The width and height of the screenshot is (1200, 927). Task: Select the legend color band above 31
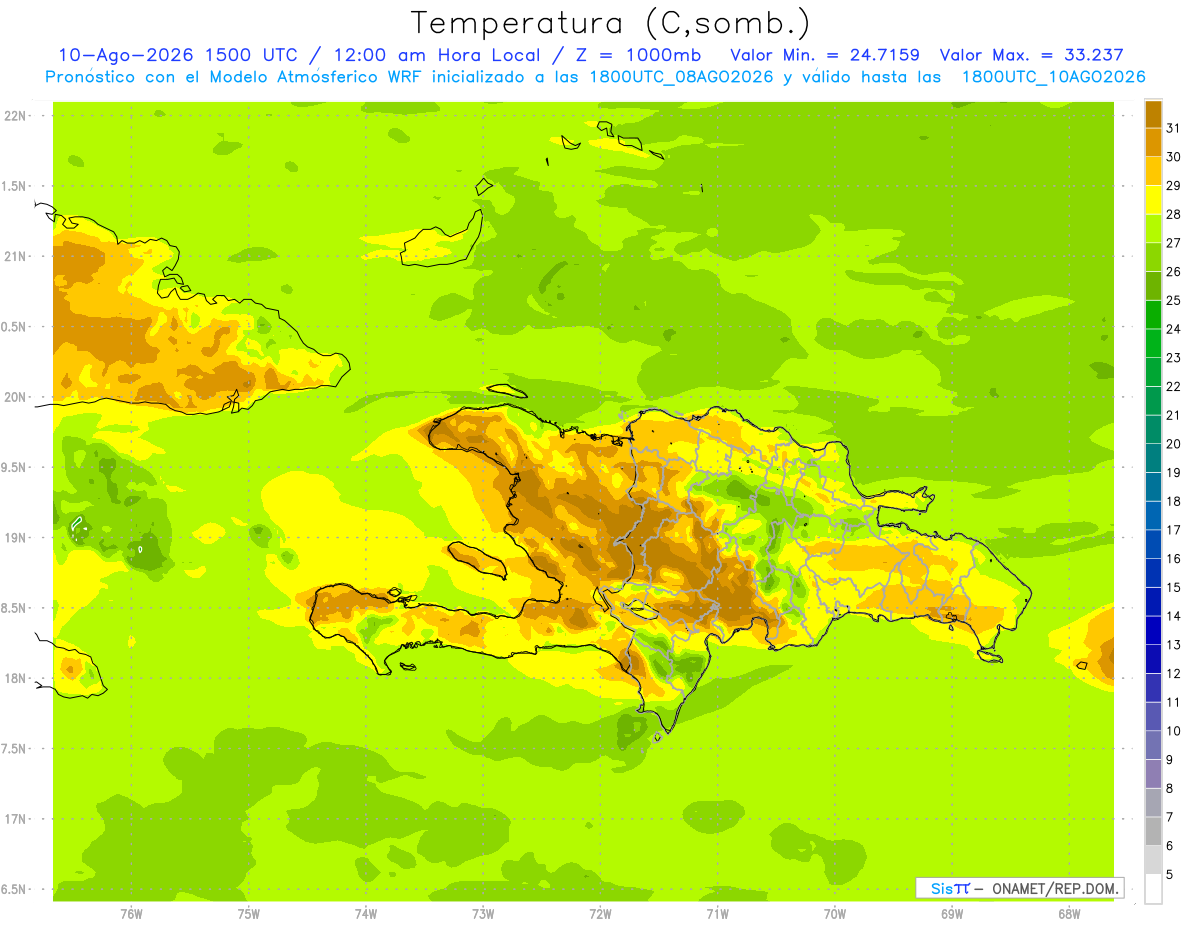[x=1153, y=114]
